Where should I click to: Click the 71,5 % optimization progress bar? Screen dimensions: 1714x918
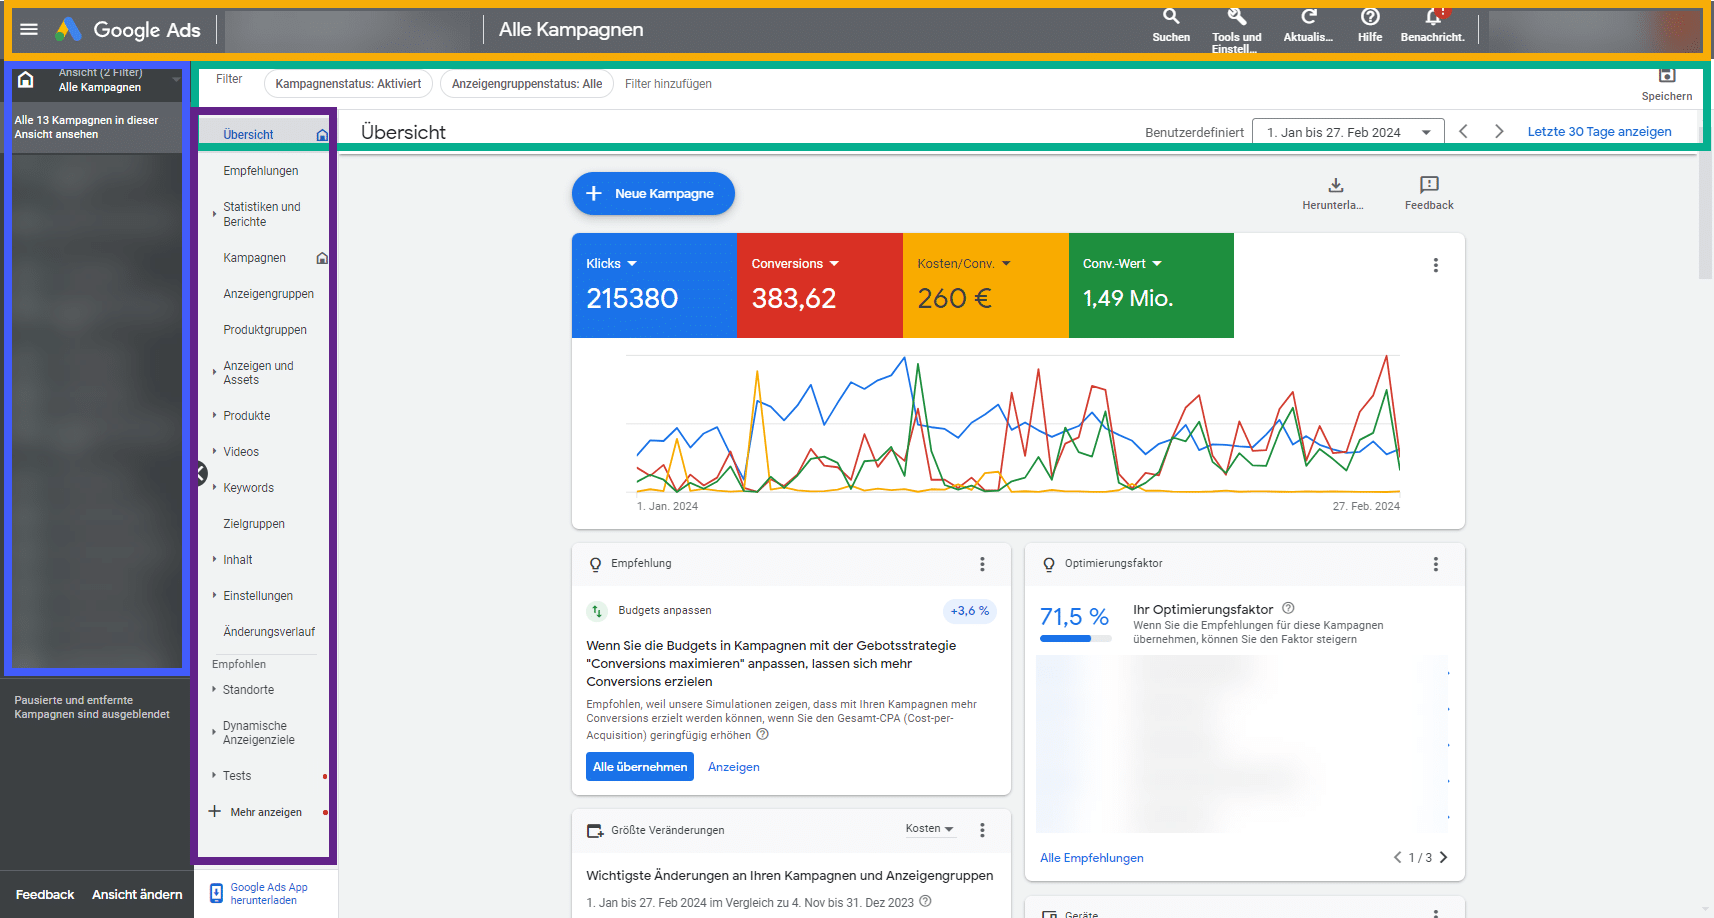pyautogui.click(x=1075, y=638)
